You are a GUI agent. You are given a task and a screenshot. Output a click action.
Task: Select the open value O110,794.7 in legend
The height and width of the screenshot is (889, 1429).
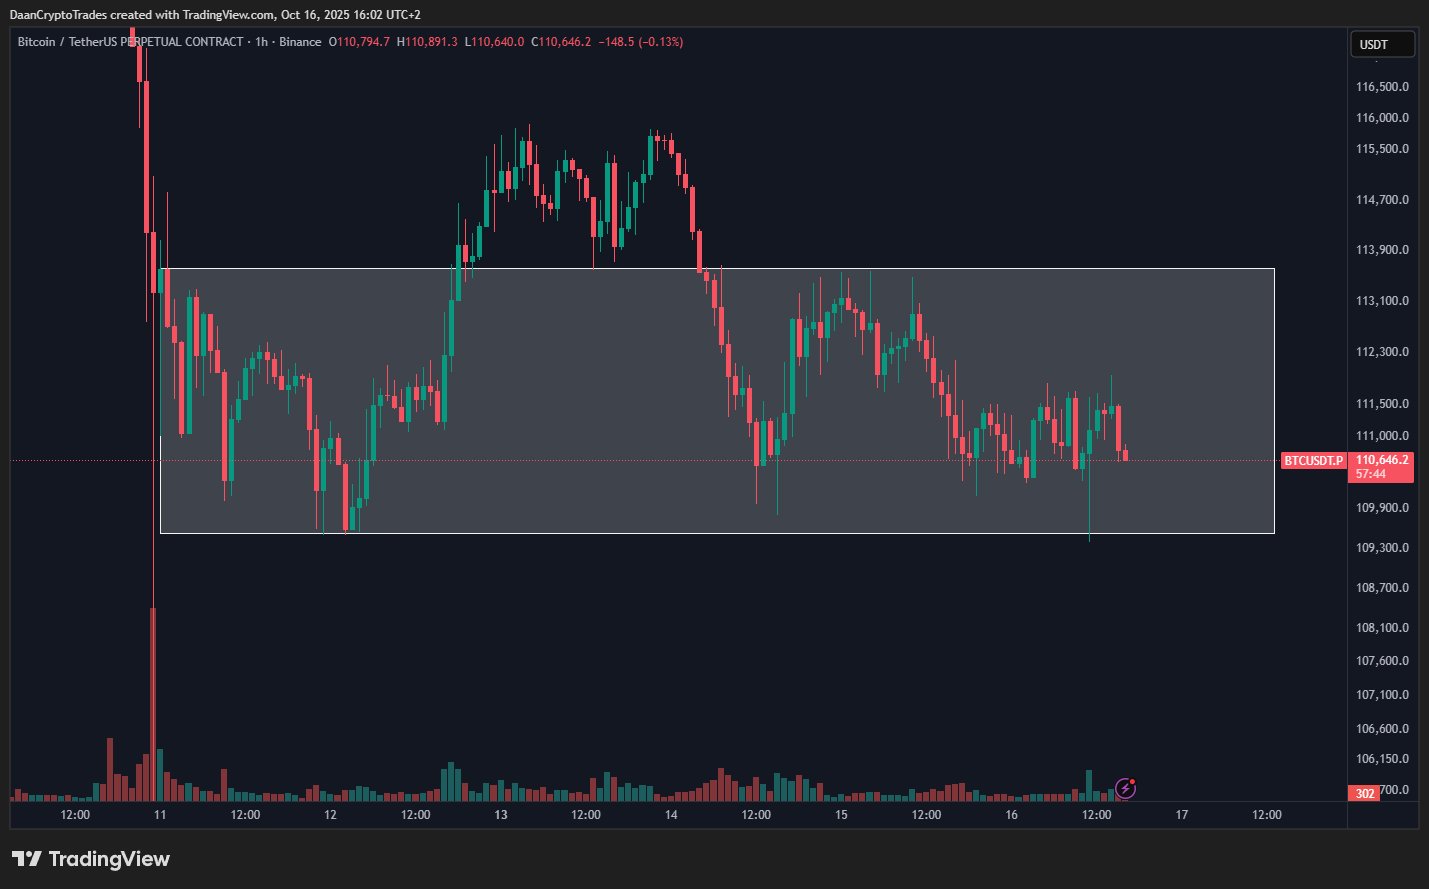359,42
